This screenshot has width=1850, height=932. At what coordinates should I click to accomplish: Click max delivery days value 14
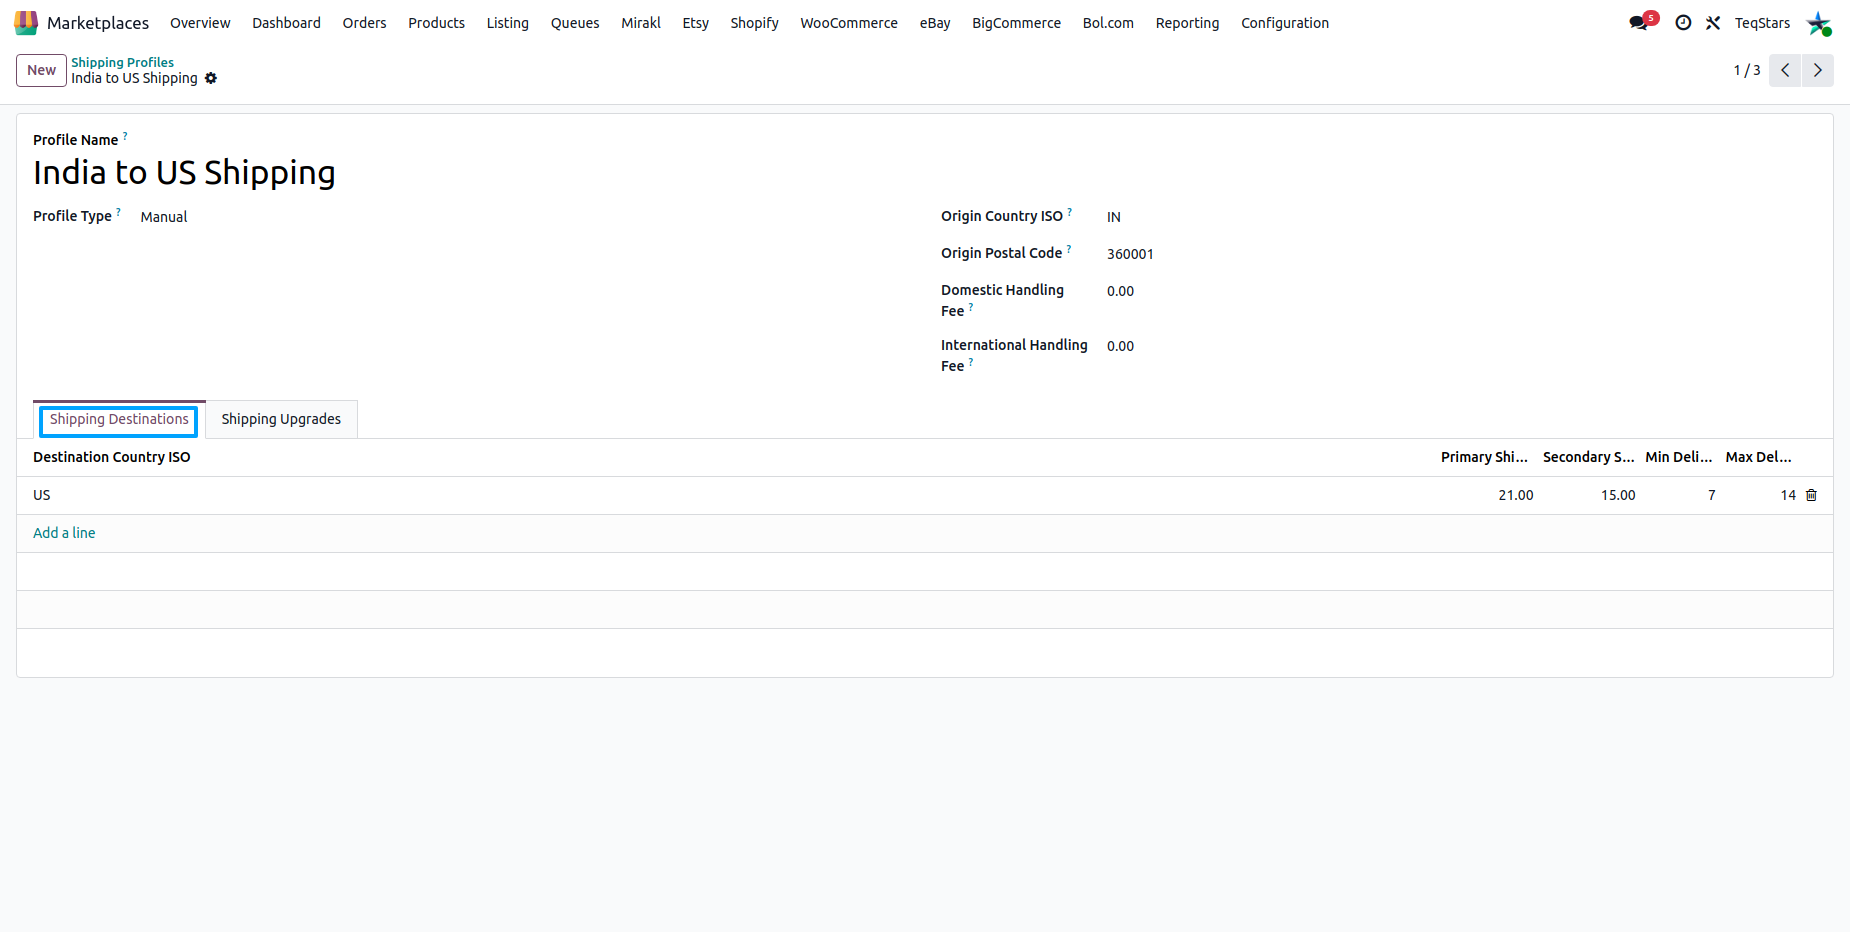coord(1788,495)
